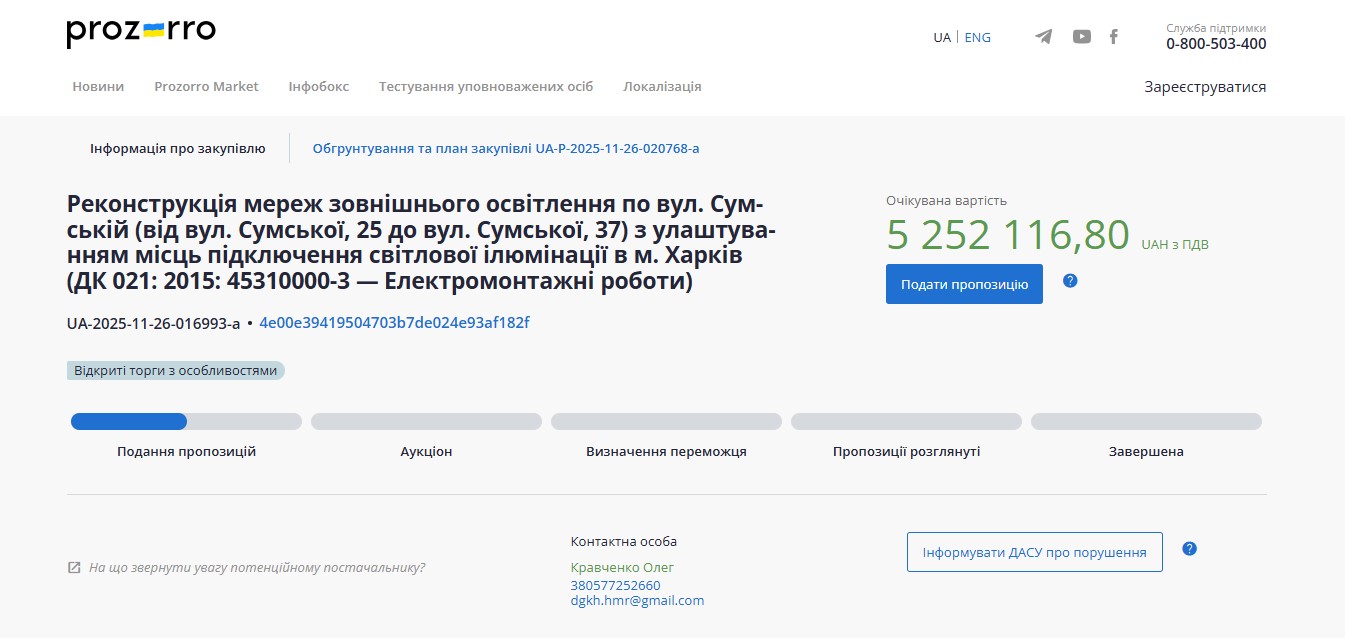This screenshot has height=638, width=1345.
Task: Switch interface language to ENG
Action: (x=976, y=37)
